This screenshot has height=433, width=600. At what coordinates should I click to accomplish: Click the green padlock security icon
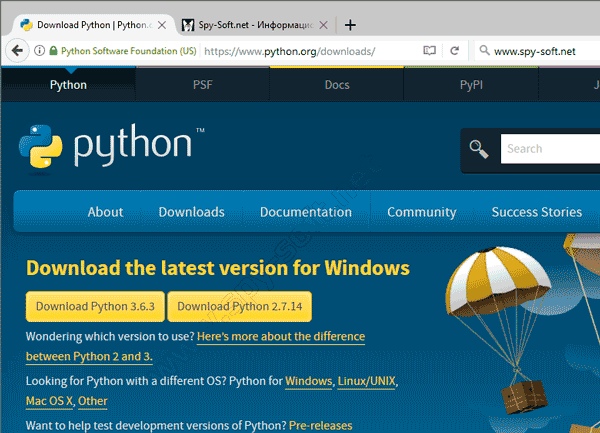coord(53,50)
